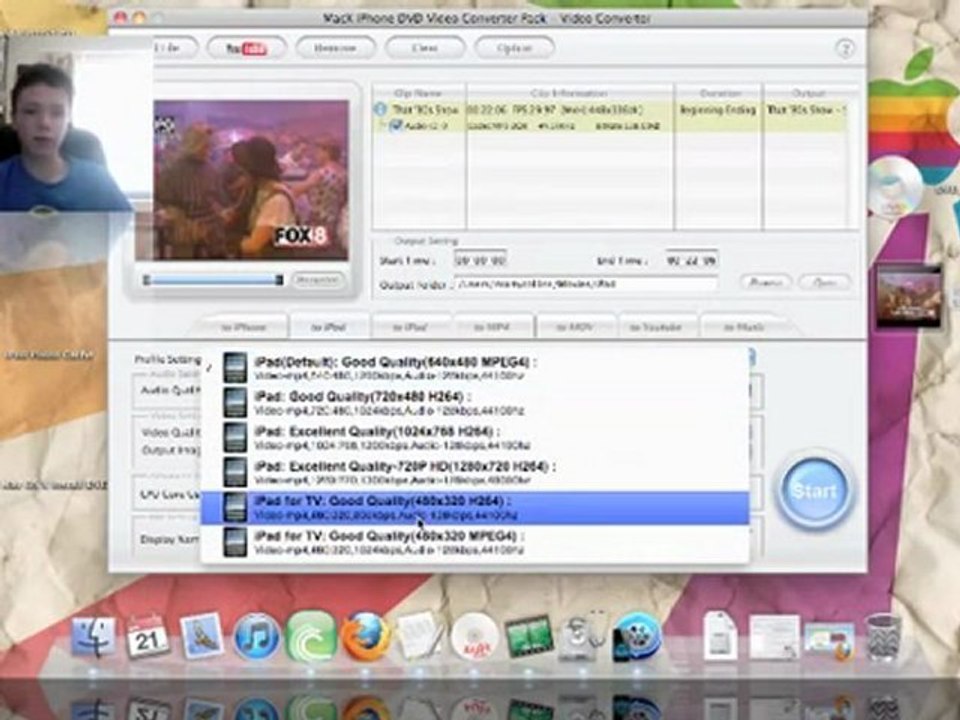Image resolution: width=960 pixels, height=720 pixels.
Task: Switch to the 'to MP4' tab
Action: (492, 327)
